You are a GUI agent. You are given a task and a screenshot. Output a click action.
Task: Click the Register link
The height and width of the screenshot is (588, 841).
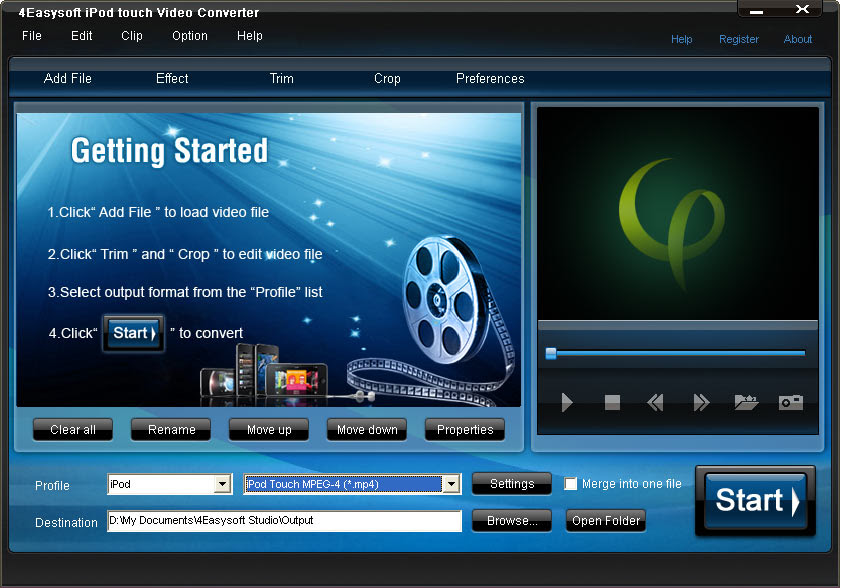tap(739, 39)
